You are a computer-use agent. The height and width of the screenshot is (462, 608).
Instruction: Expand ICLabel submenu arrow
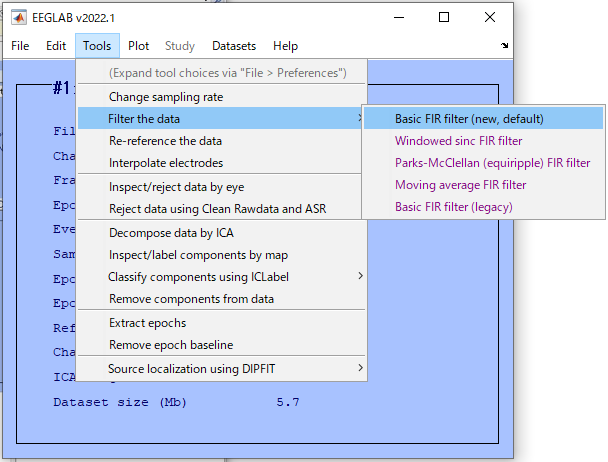[360, 276]
